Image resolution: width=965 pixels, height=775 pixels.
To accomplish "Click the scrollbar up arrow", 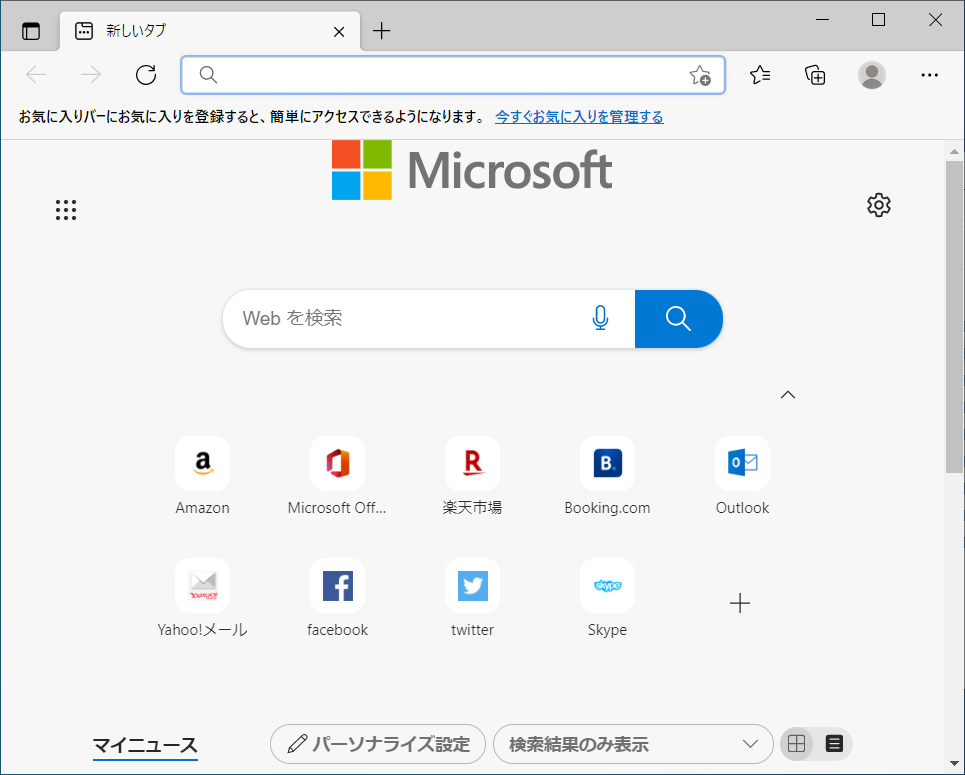I will tap(954, 151).
